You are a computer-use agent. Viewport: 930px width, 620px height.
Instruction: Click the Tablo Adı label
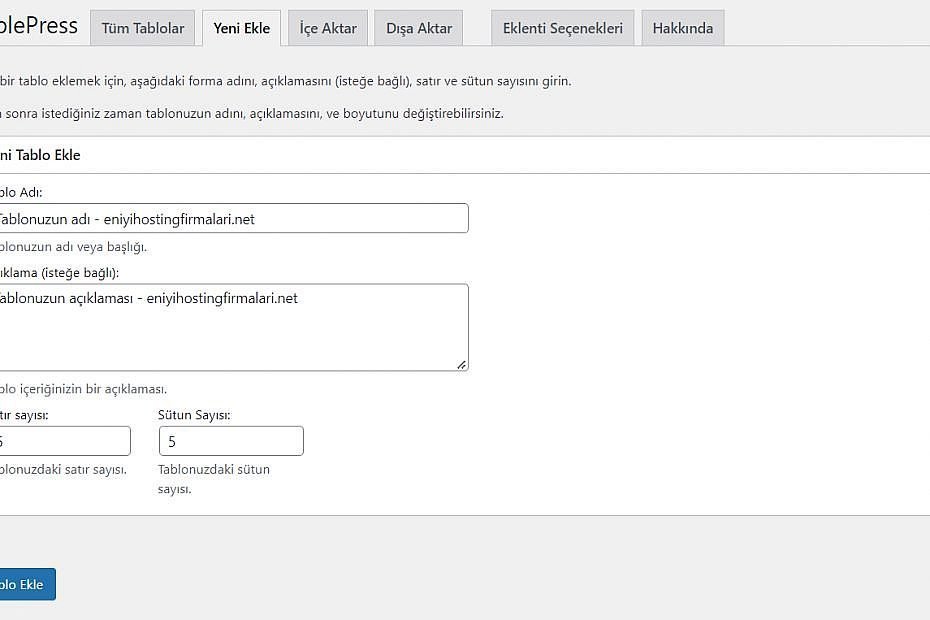click(21, 192)
